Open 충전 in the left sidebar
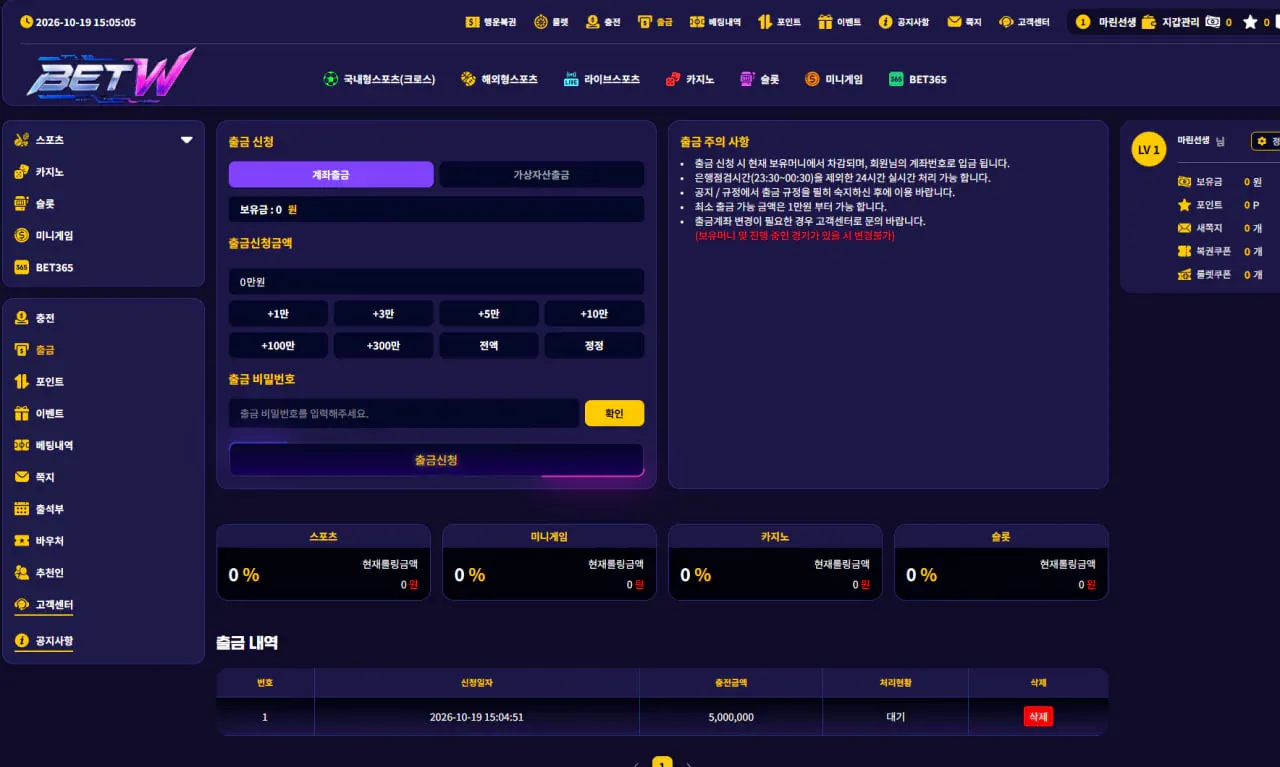 click(x=35, y=318)
